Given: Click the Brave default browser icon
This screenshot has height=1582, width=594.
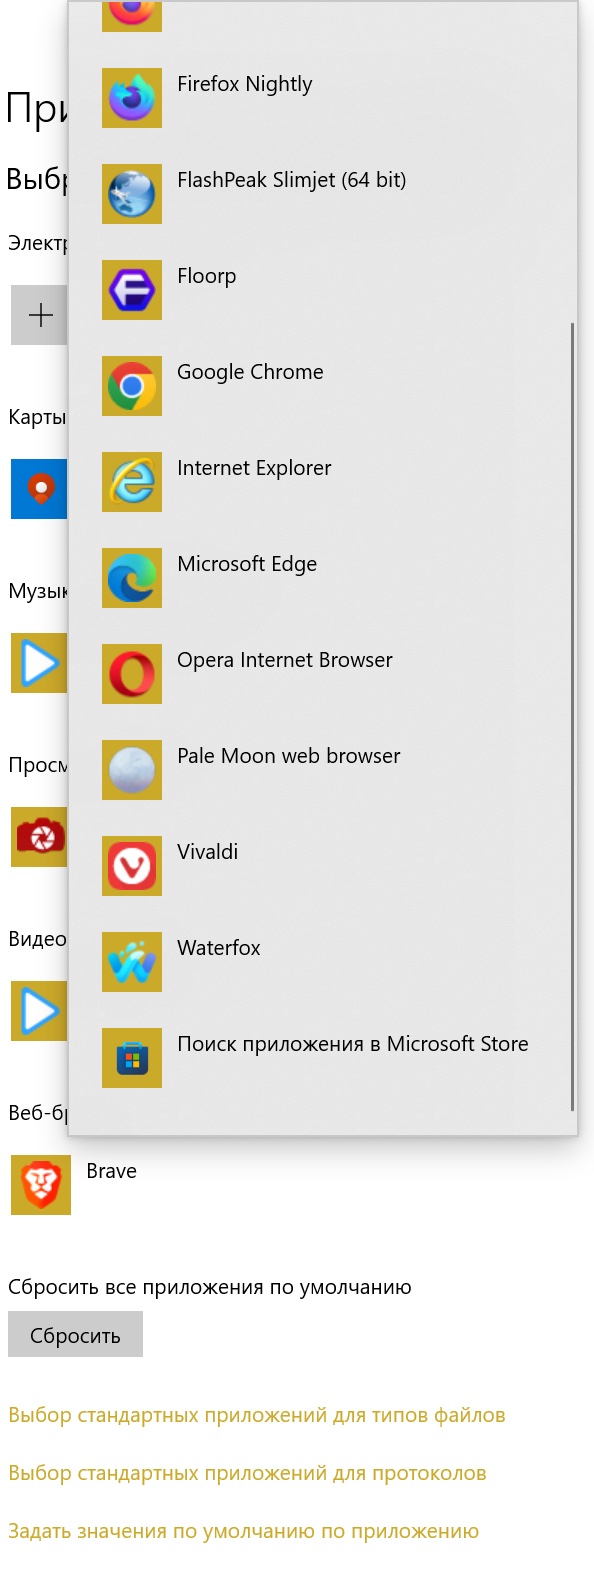Looking at the screenshot, I should 41,1185.
